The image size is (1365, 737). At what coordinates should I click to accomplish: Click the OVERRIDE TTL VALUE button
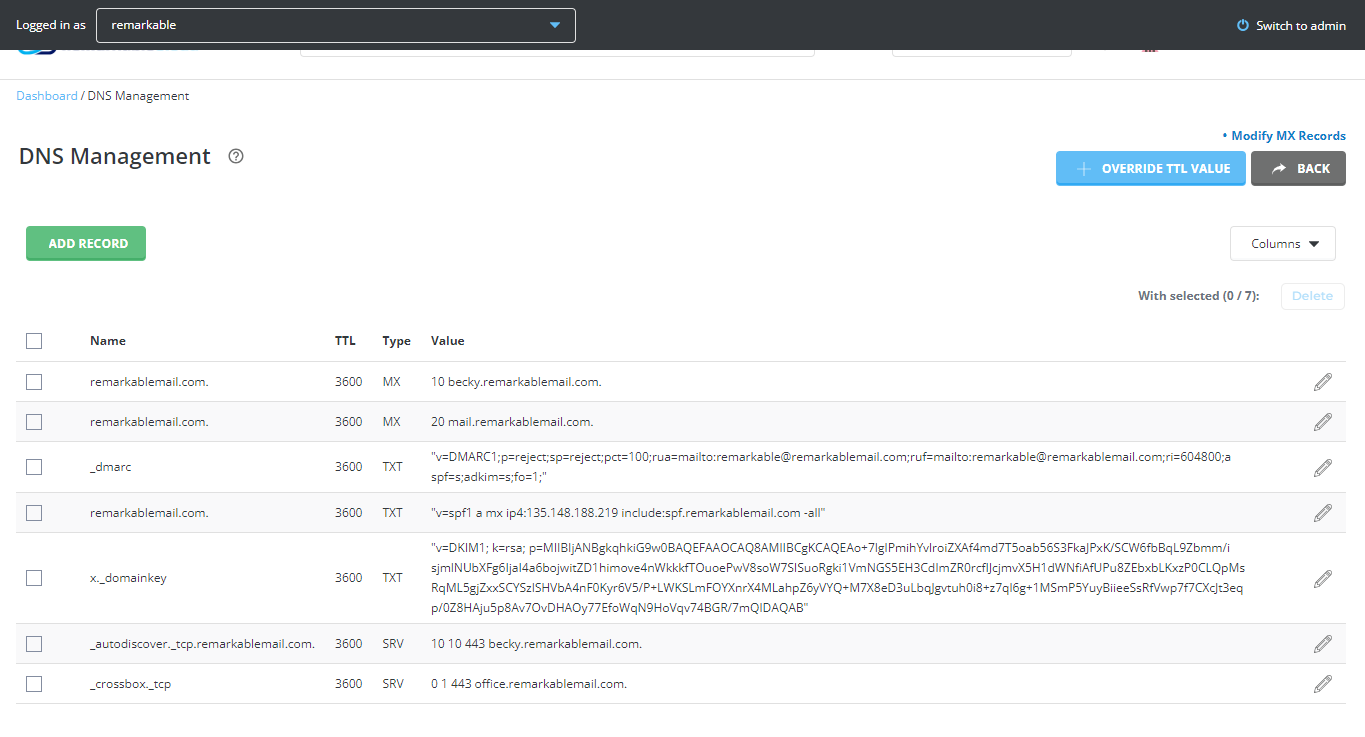click(1150, 169)
